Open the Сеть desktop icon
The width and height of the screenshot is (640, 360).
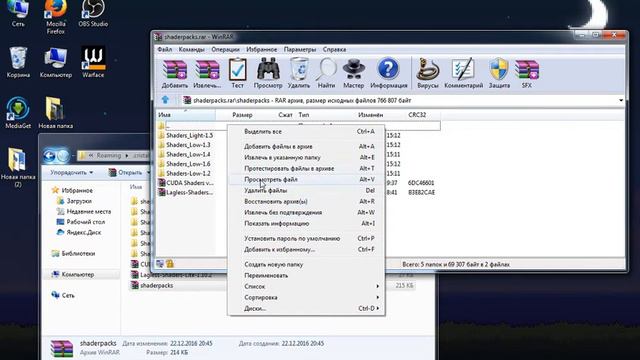[x=18, y=14]
